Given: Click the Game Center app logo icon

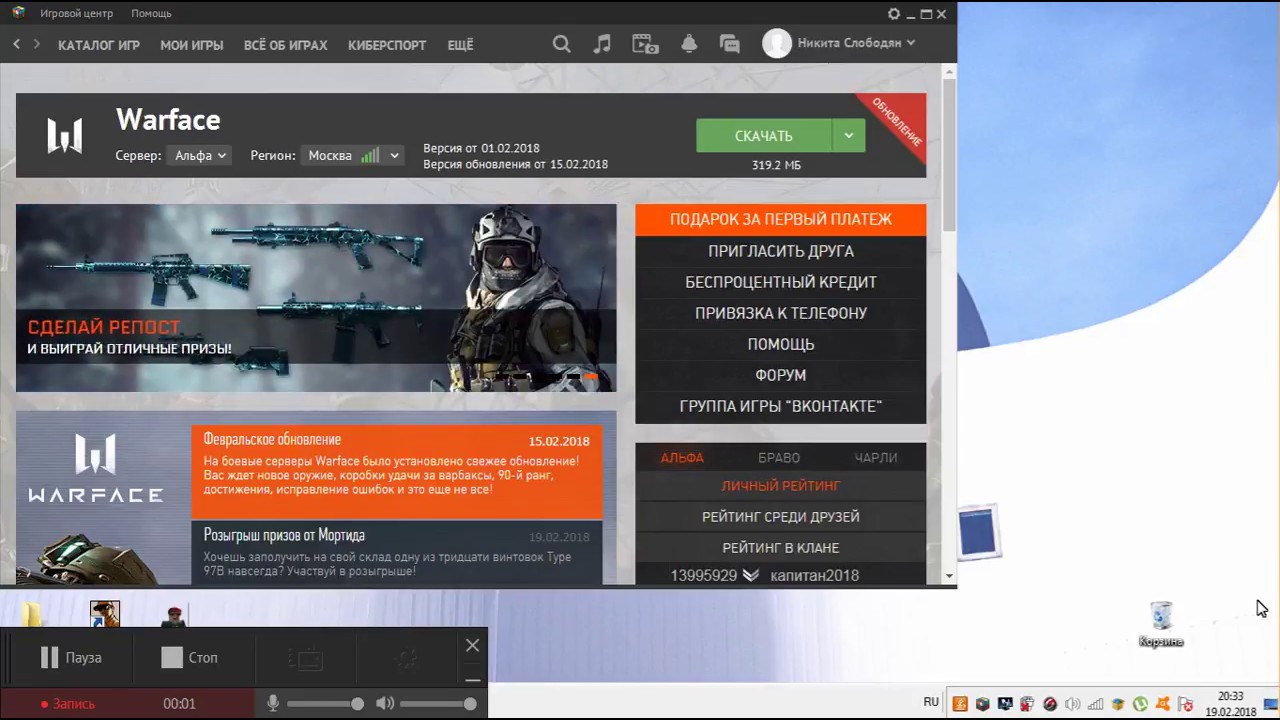Looking at the screenshot, I should pos(18,13).
